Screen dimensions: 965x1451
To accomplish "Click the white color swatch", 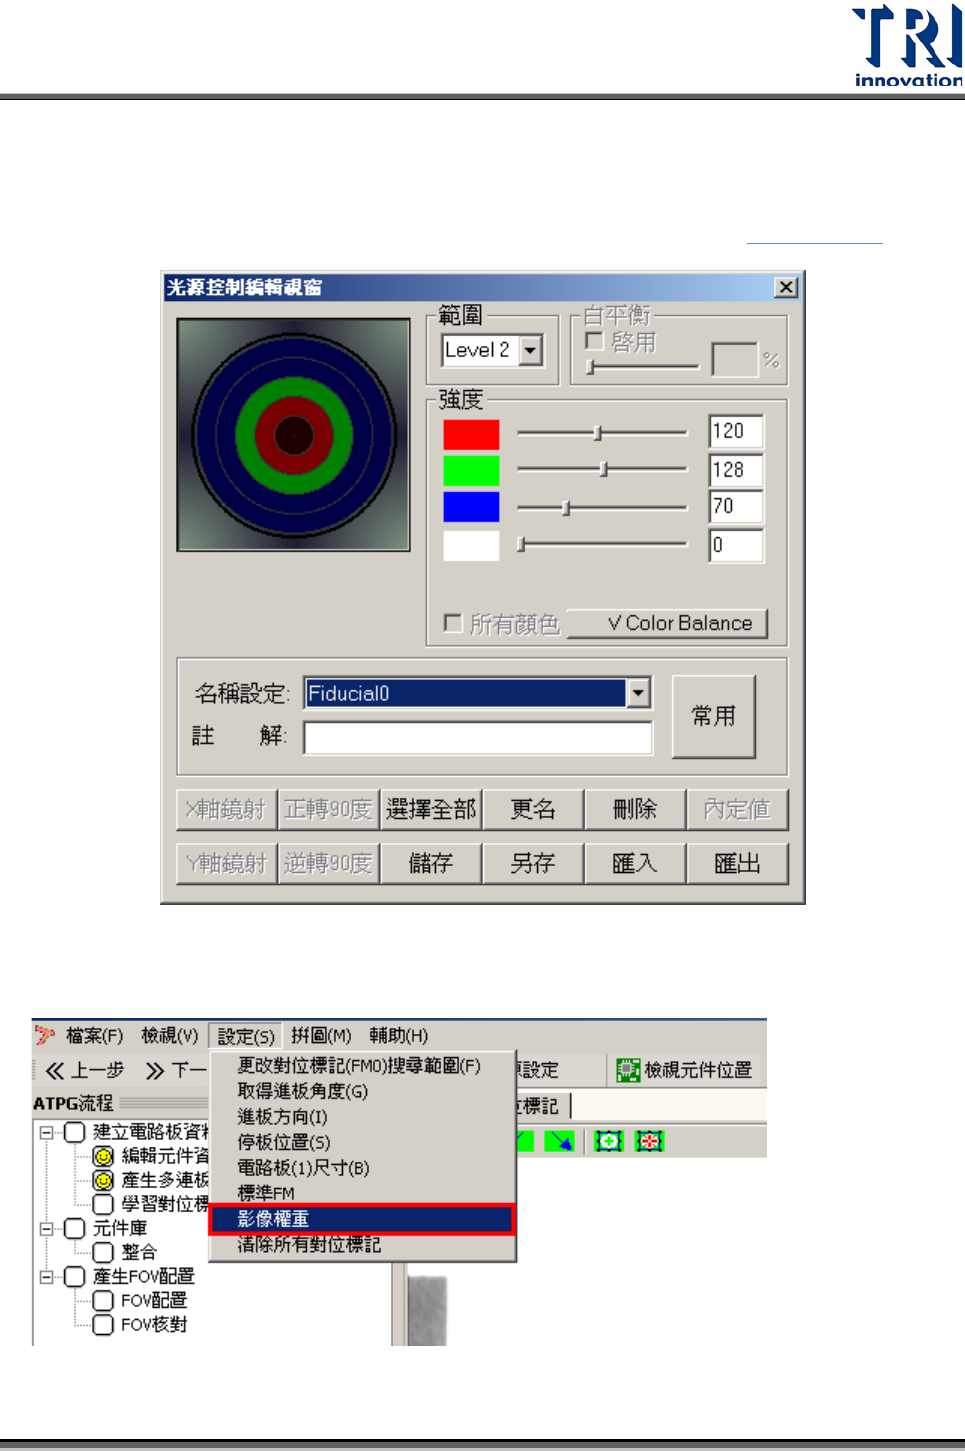I will pos(471,545).
